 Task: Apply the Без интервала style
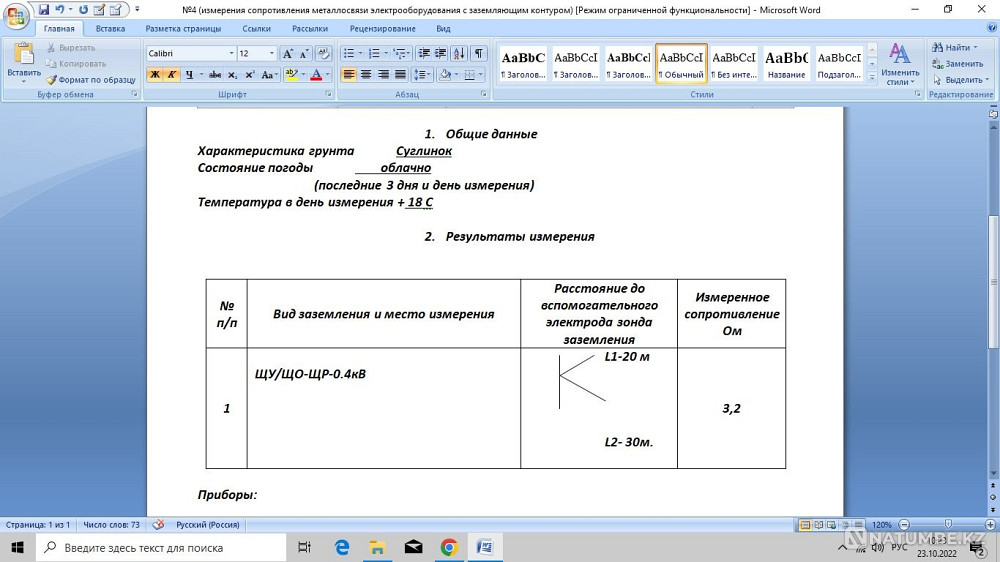tap(733, 63)
